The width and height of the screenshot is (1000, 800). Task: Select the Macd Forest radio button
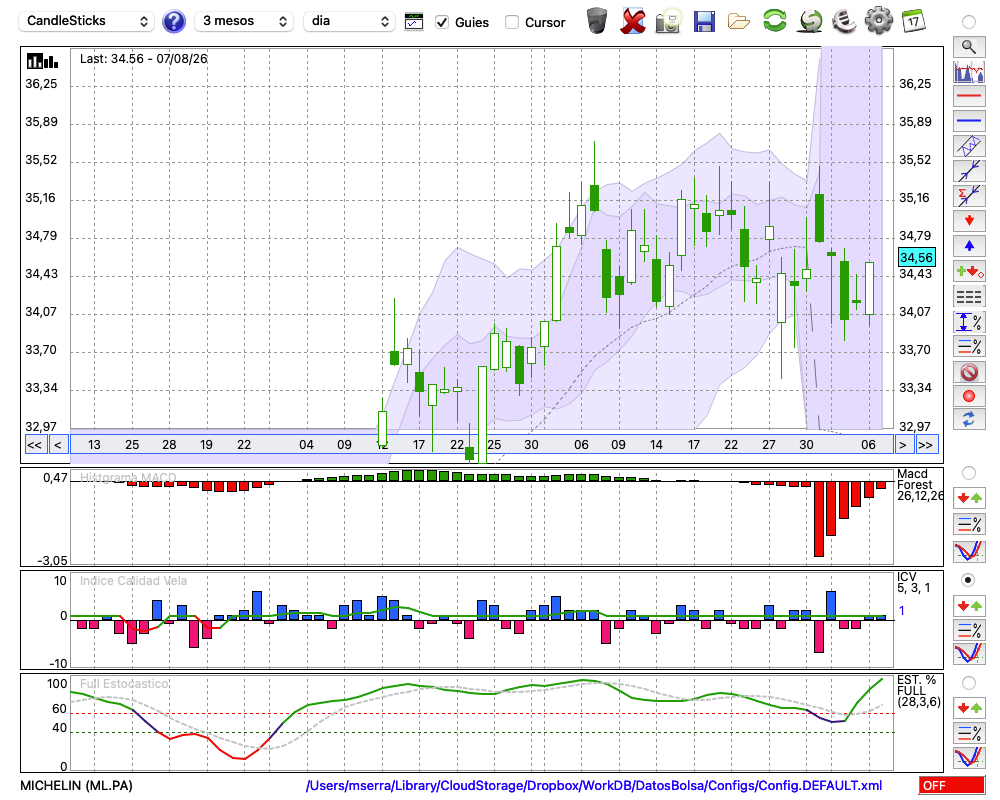[968, 473]
